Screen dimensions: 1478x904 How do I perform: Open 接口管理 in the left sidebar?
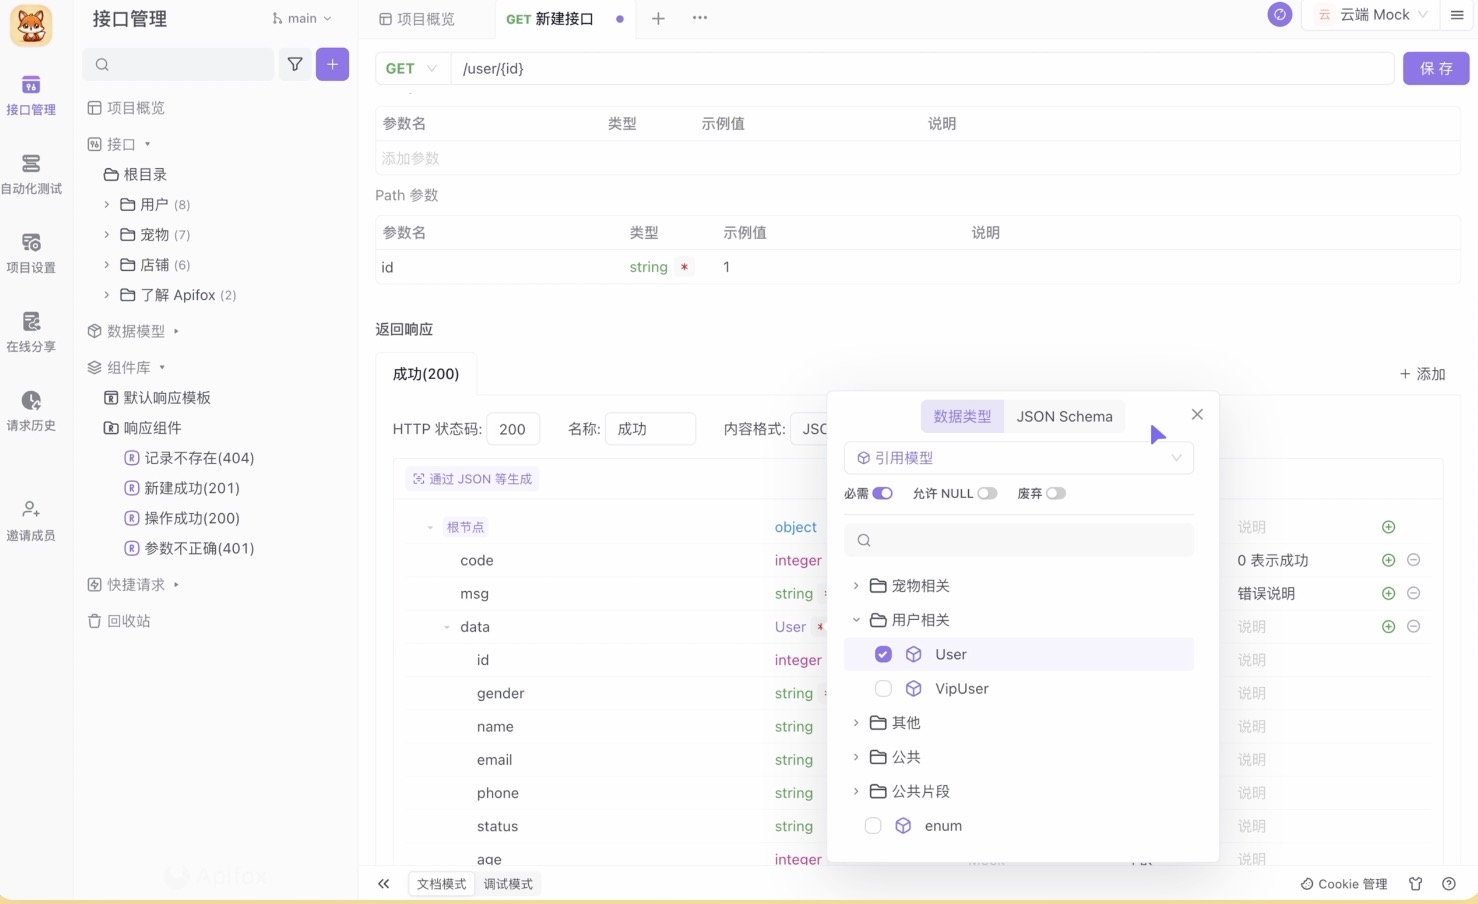(31, 96)
